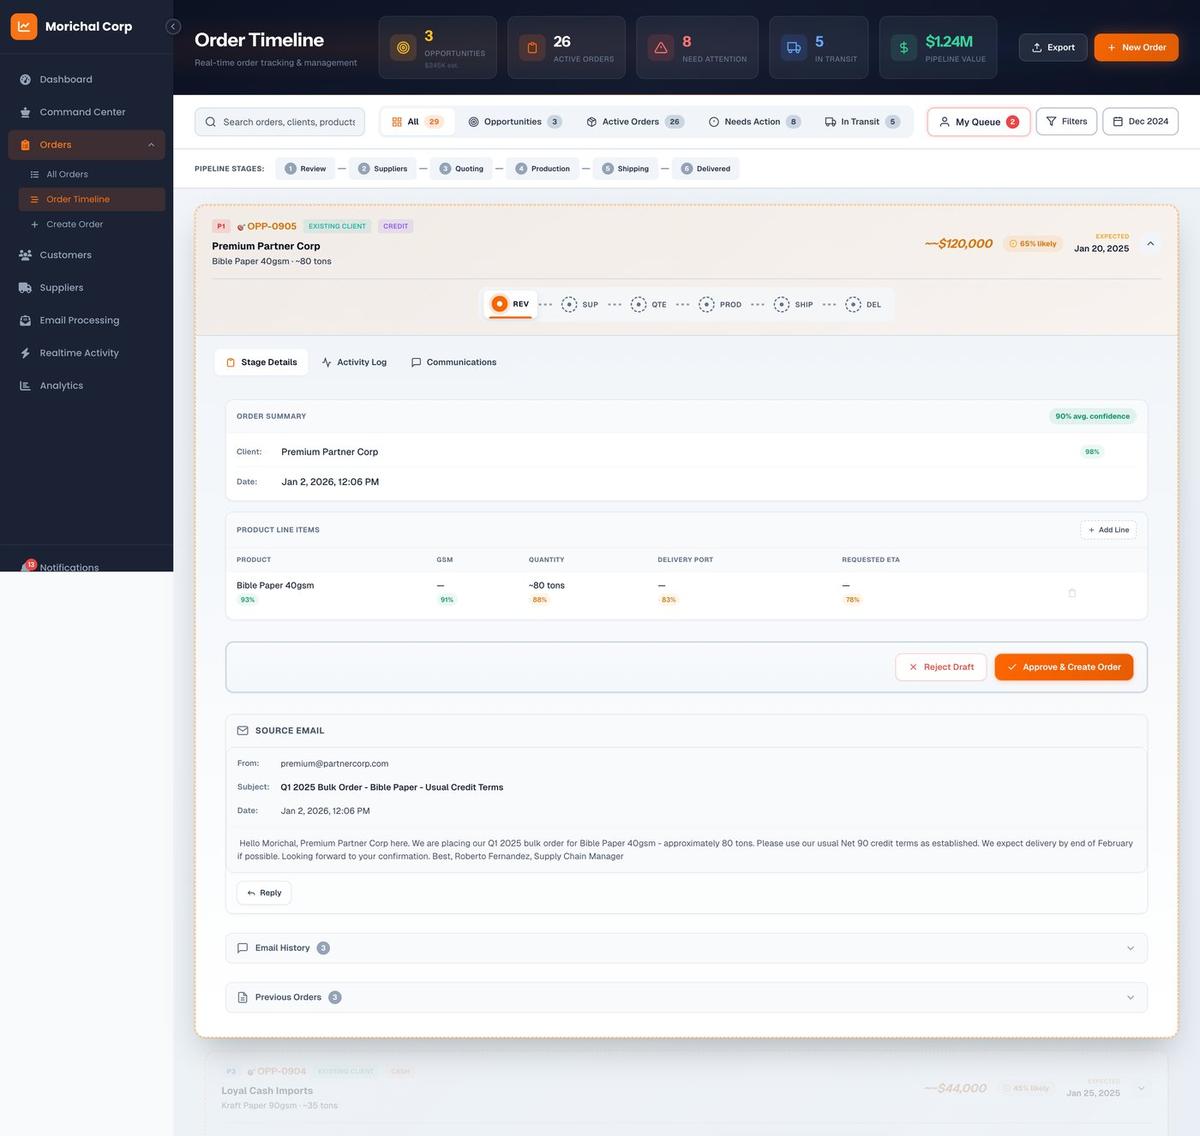Click the Notifications bell icon

point(28,566)
